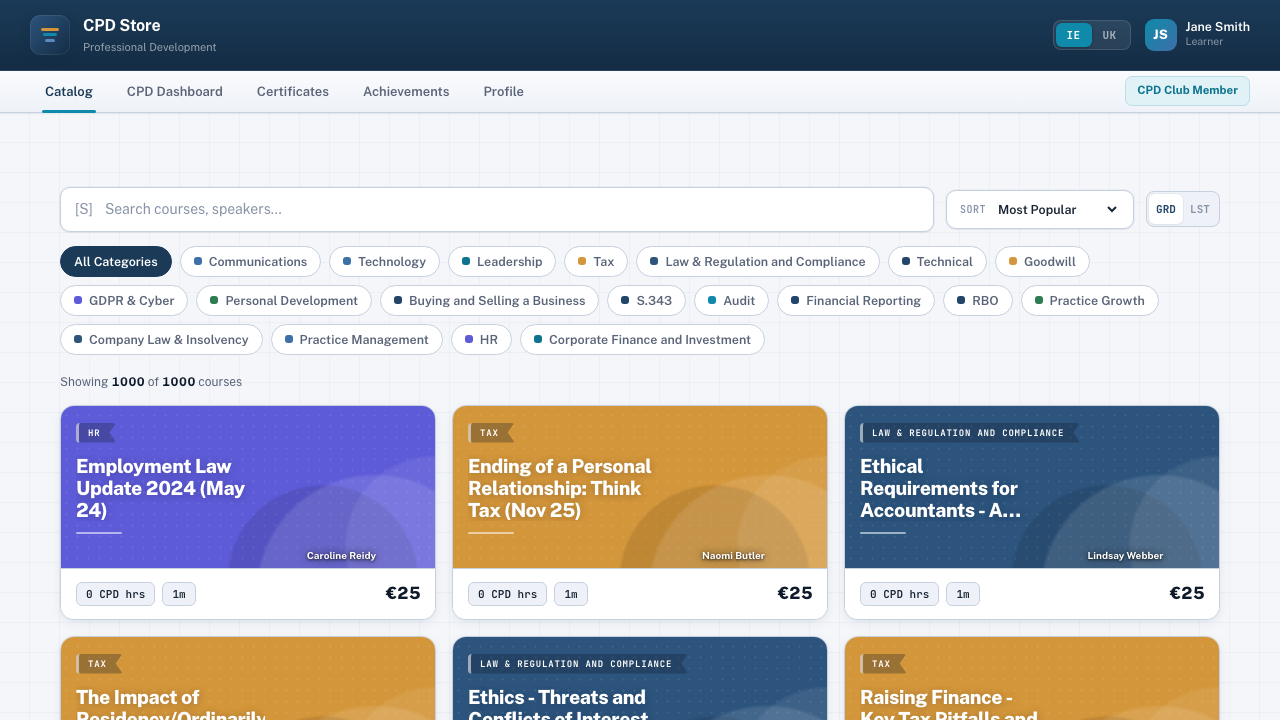The height and width of the screenshot is (720, 1280).
Task: Filter by Corporate Finance and Investment
Action: coord(642,340)
